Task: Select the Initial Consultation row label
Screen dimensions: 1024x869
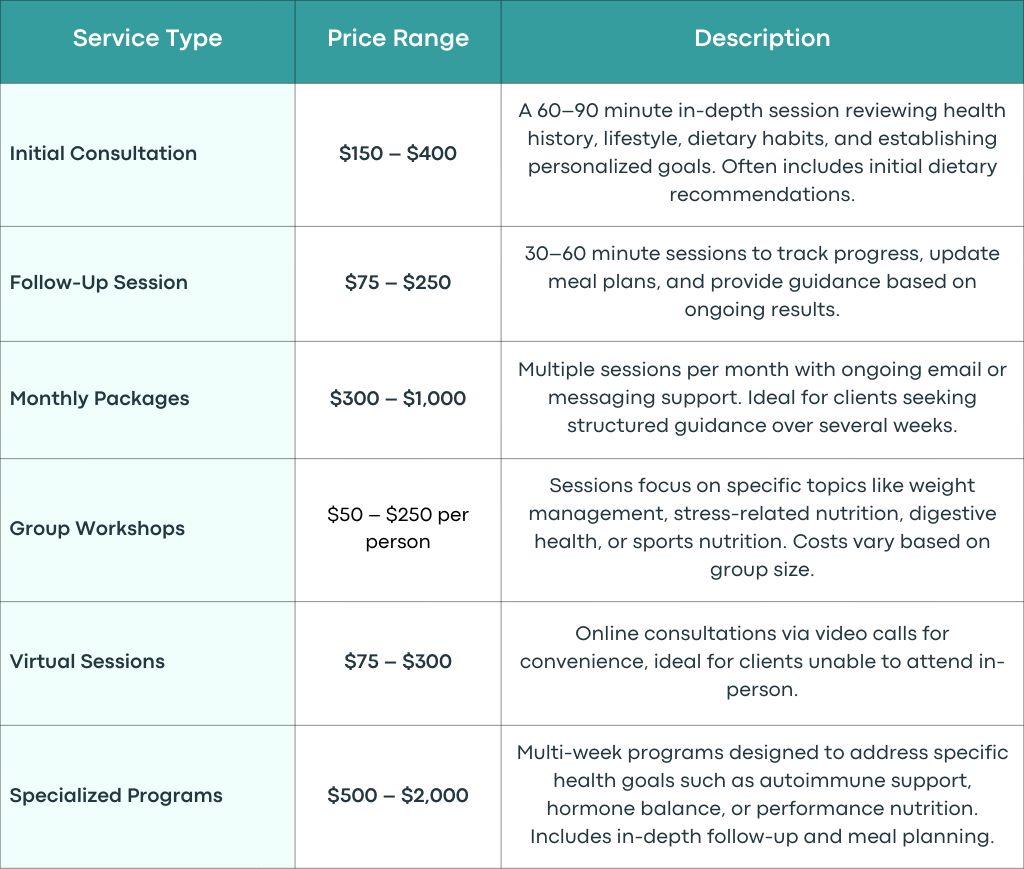Action: coord(103,153)
